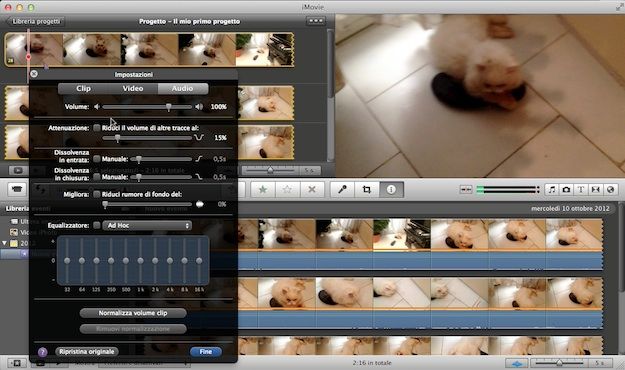Select the first project clip thumbnail

(x=34, y=49)
